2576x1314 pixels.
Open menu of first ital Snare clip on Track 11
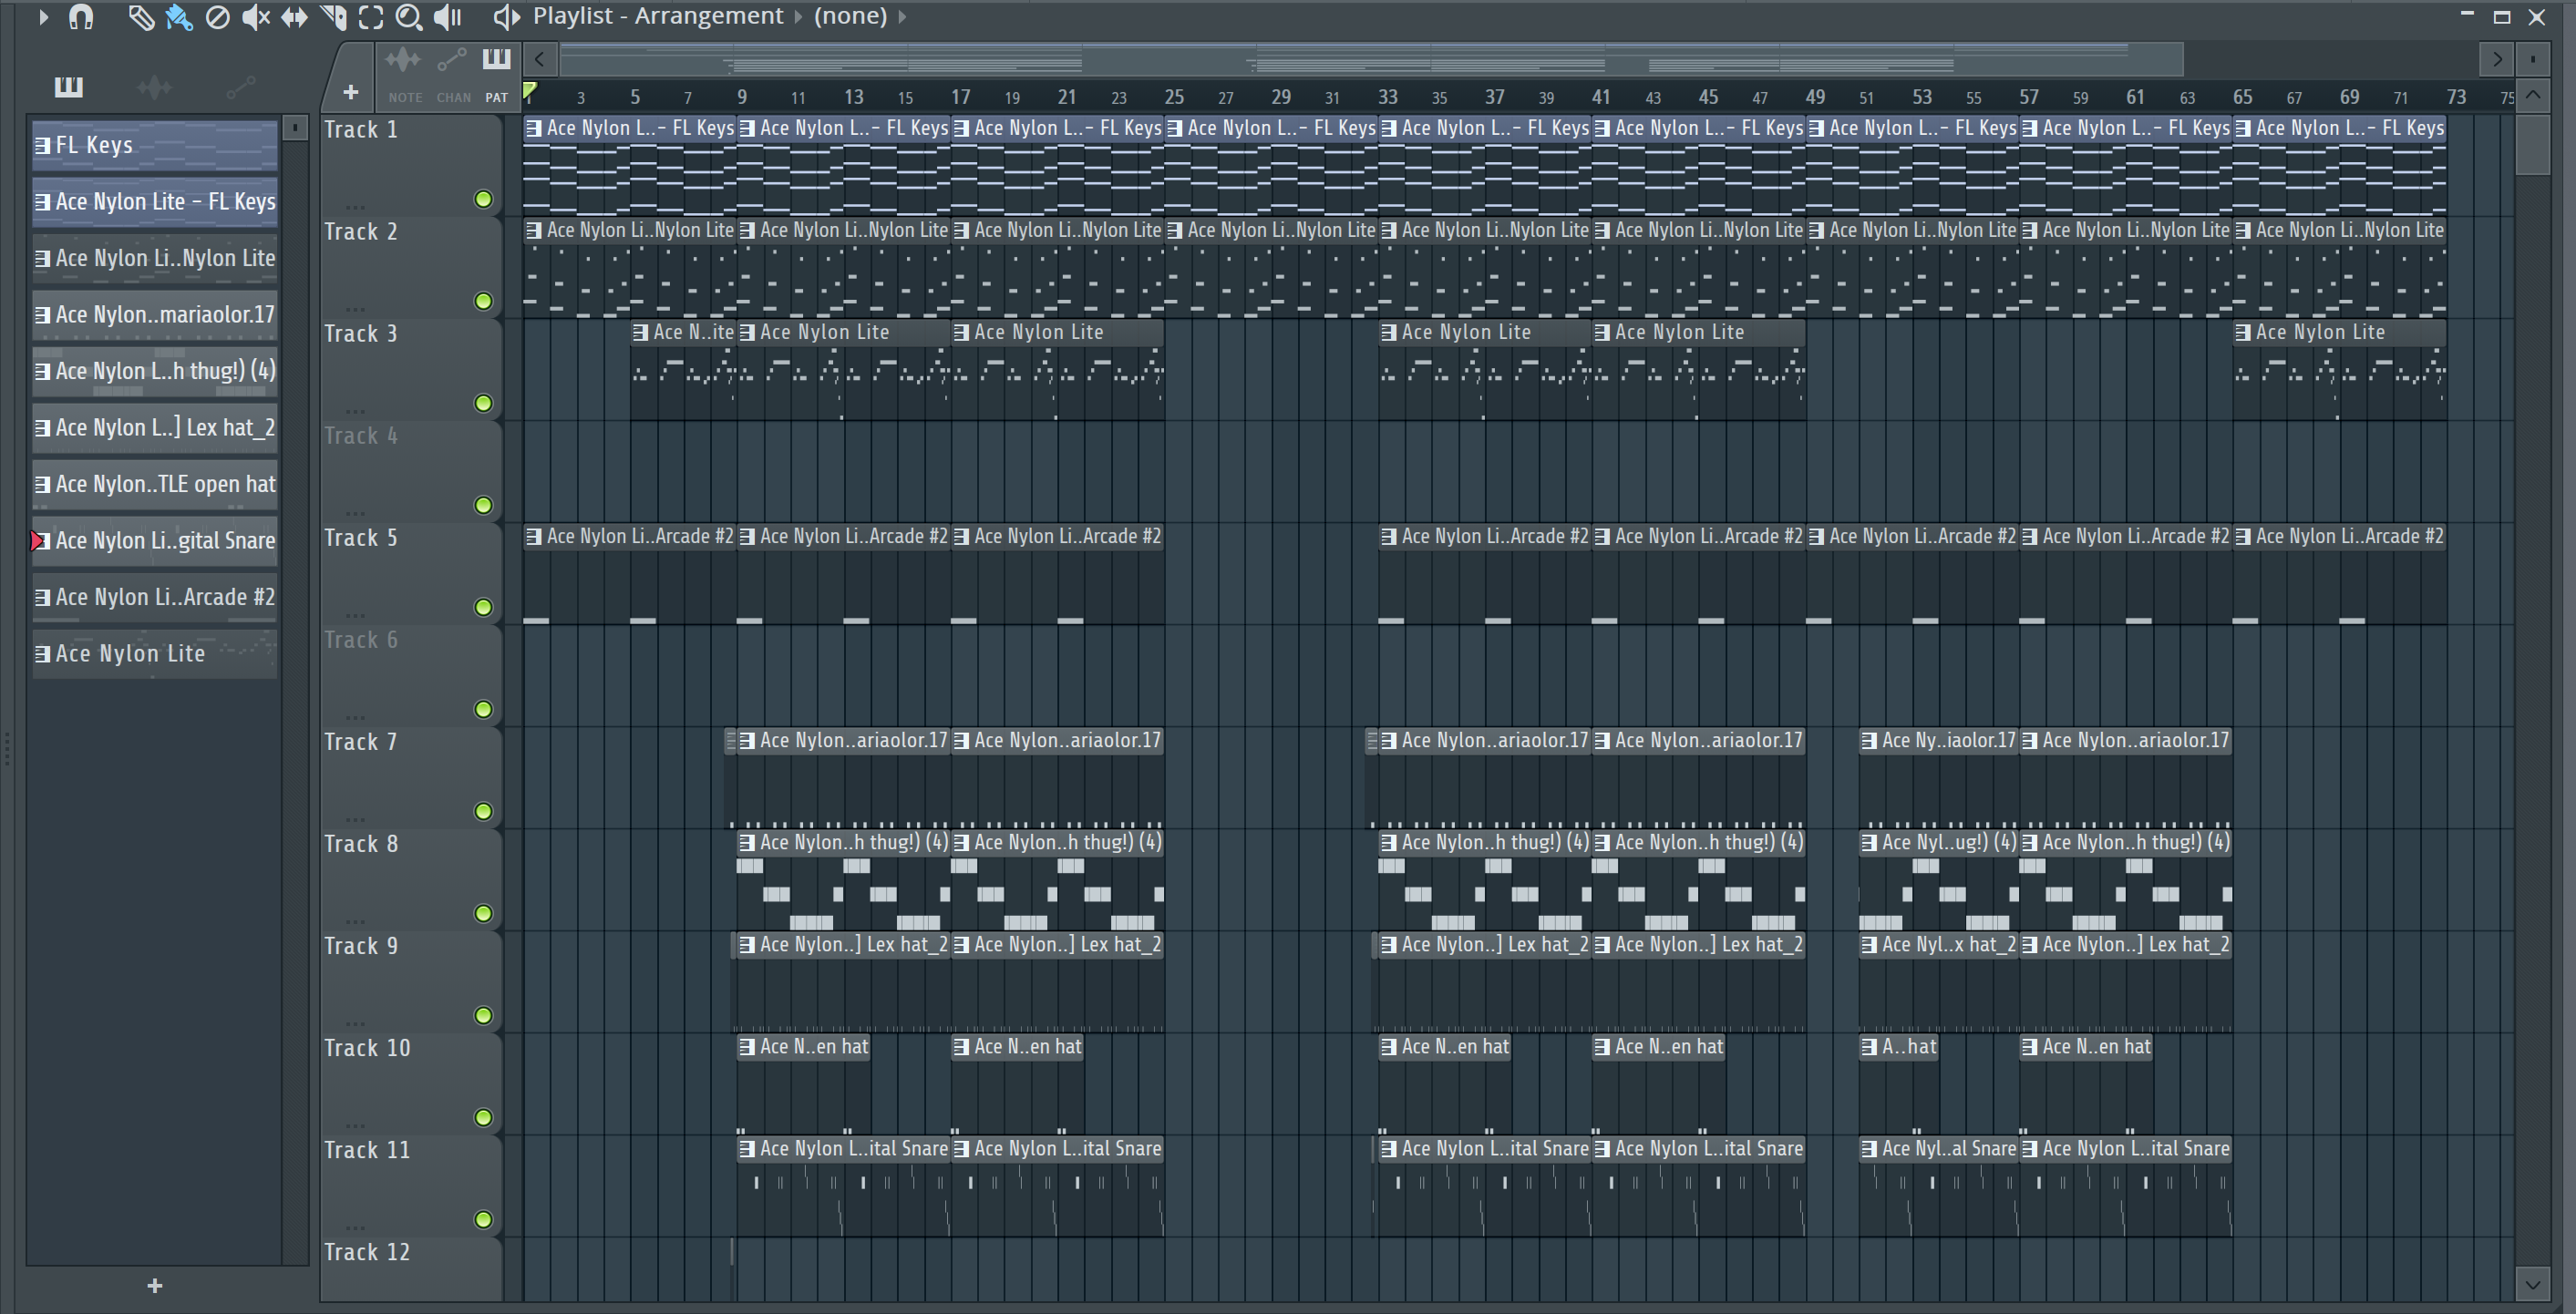(747, 1149)
